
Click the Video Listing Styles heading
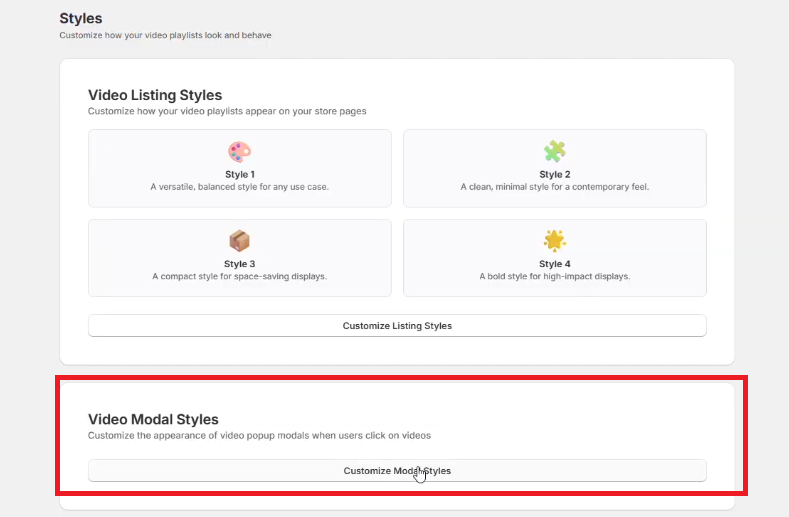155,95
